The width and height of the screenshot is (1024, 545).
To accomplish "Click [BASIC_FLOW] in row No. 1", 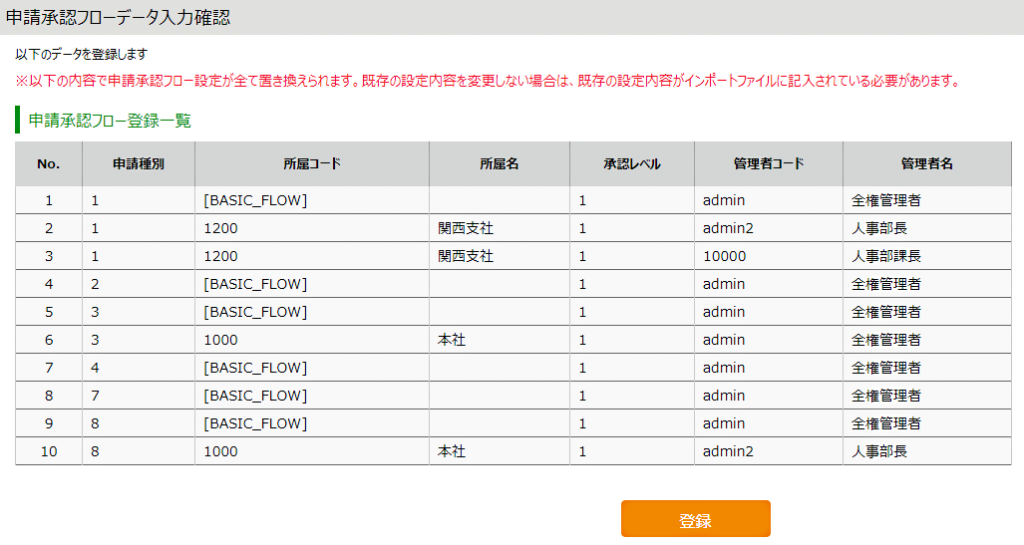I will (x=254, y=201).
